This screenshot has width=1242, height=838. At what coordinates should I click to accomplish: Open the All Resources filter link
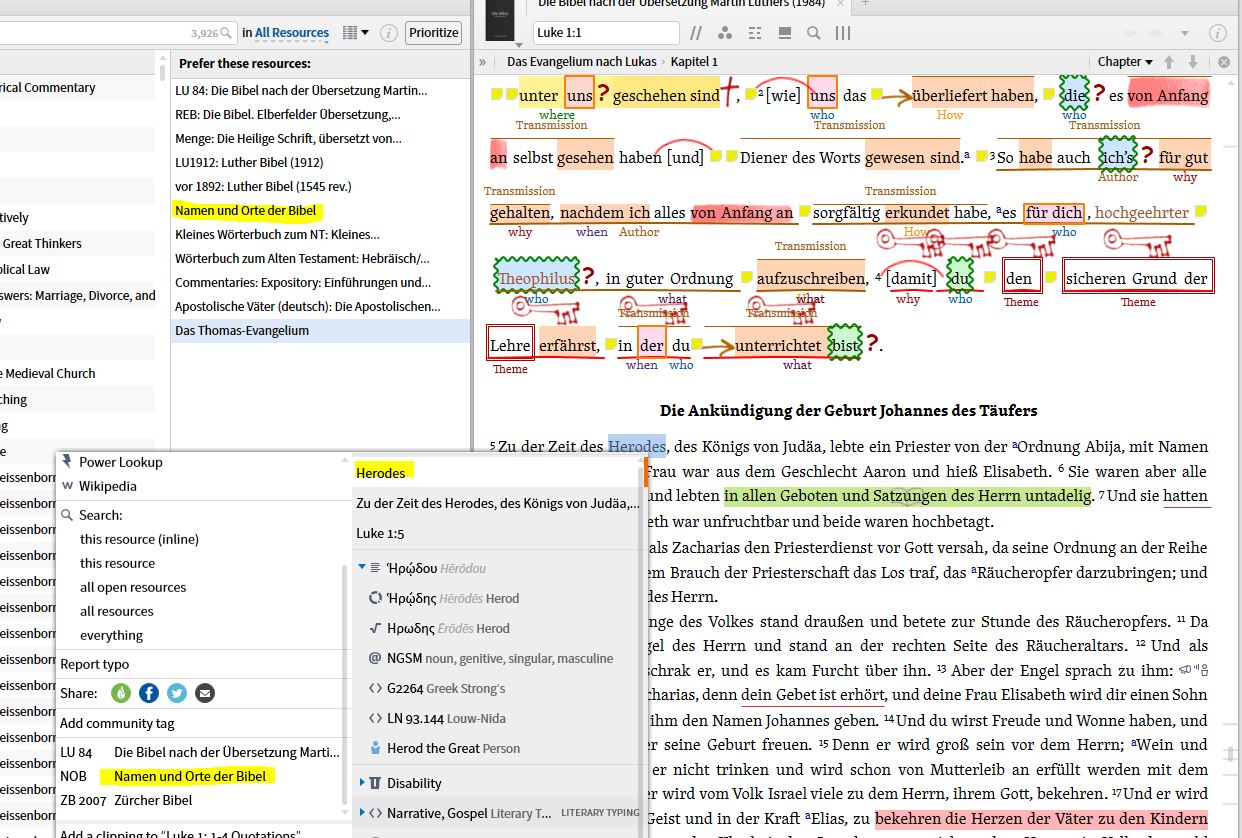[292, 33]
